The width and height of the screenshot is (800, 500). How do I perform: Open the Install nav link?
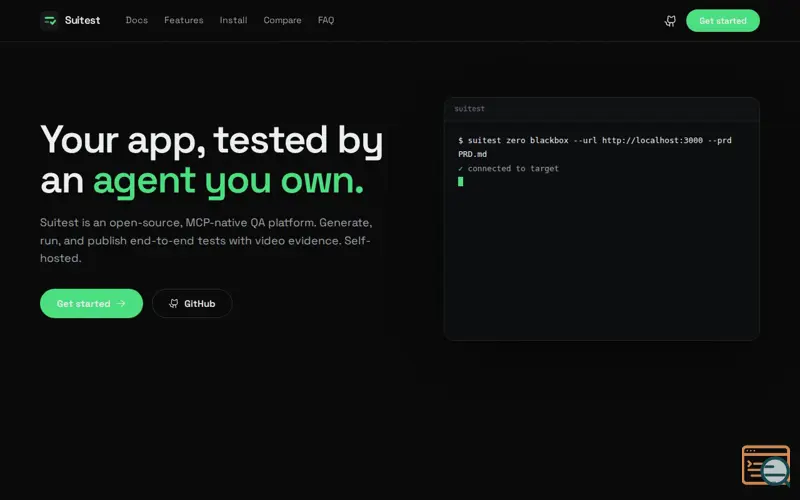coord(233,20)
